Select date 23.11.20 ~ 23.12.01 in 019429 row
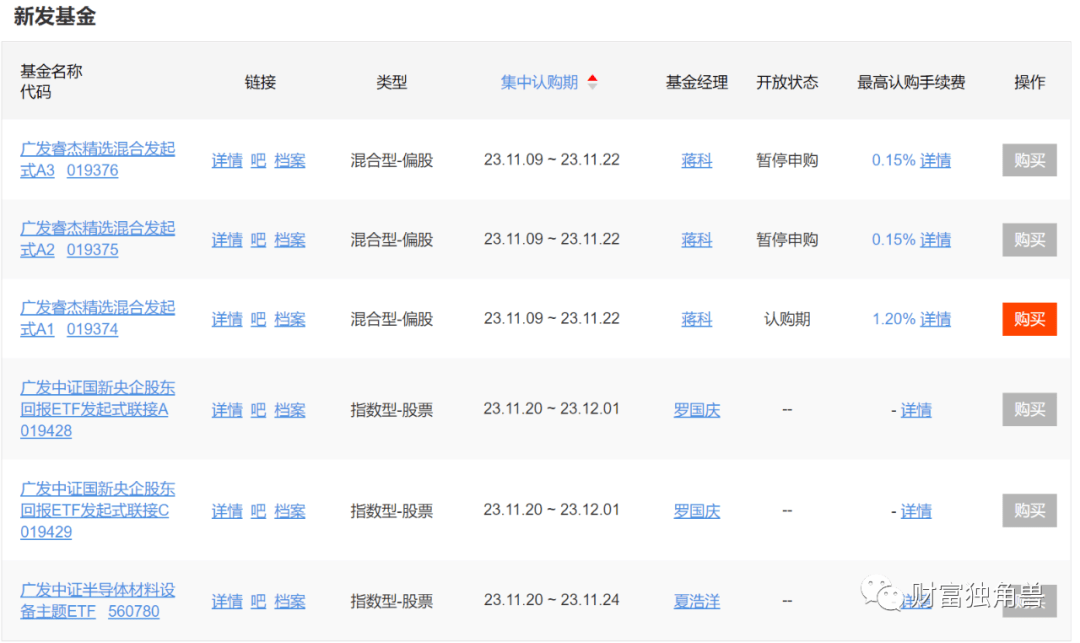The height and width of the screenshot is (643, 1080). [x=552, y=509]
